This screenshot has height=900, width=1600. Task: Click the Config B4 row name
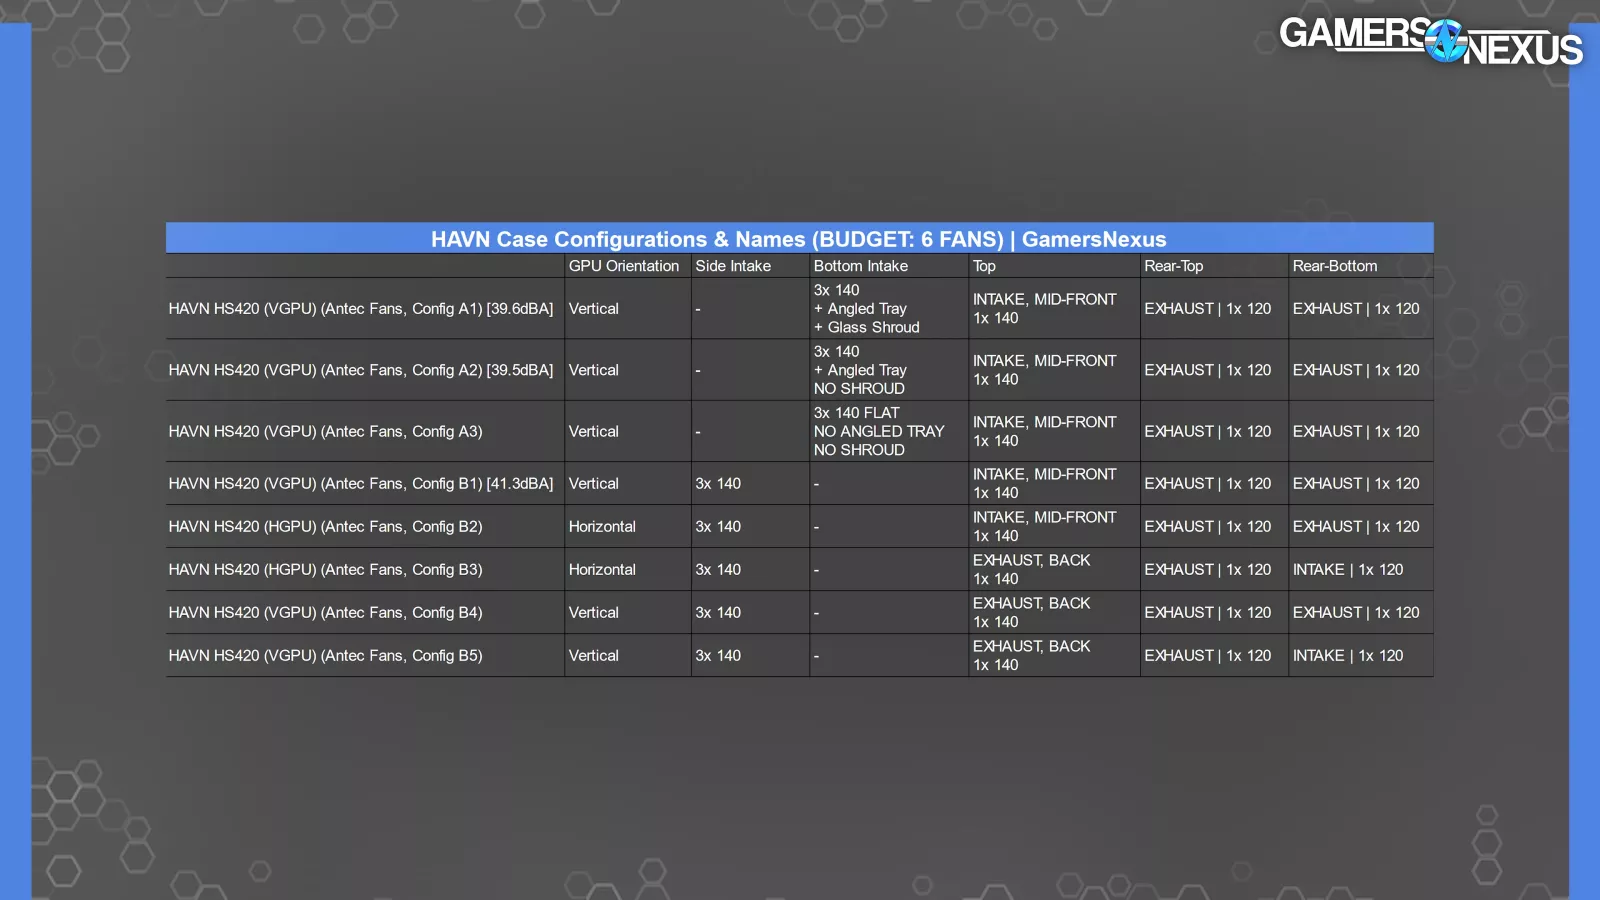325,613
